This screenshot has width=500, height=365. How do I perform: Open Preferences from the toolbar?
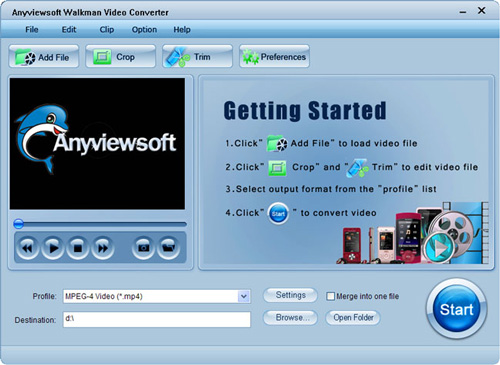[274, 57]
